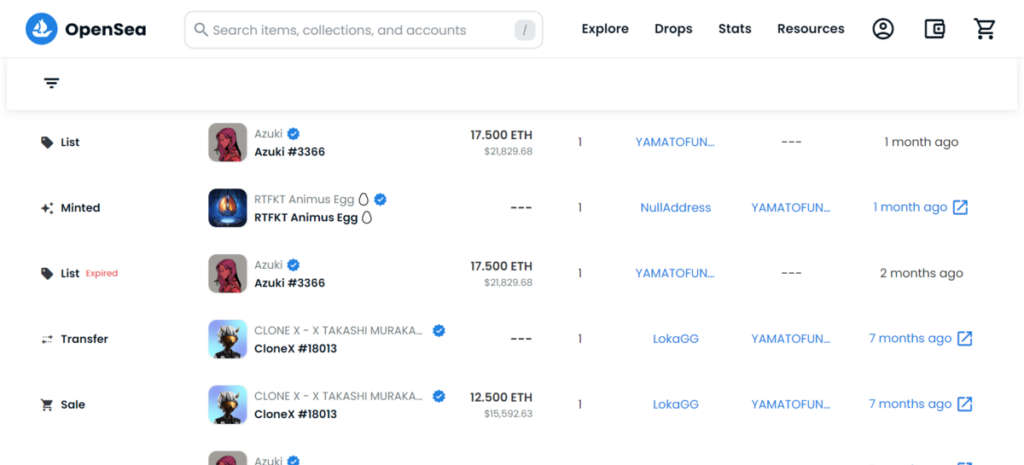Open external link icon for Minted row
Viewport: 1024px width, 465px height.
coord(960,207)
